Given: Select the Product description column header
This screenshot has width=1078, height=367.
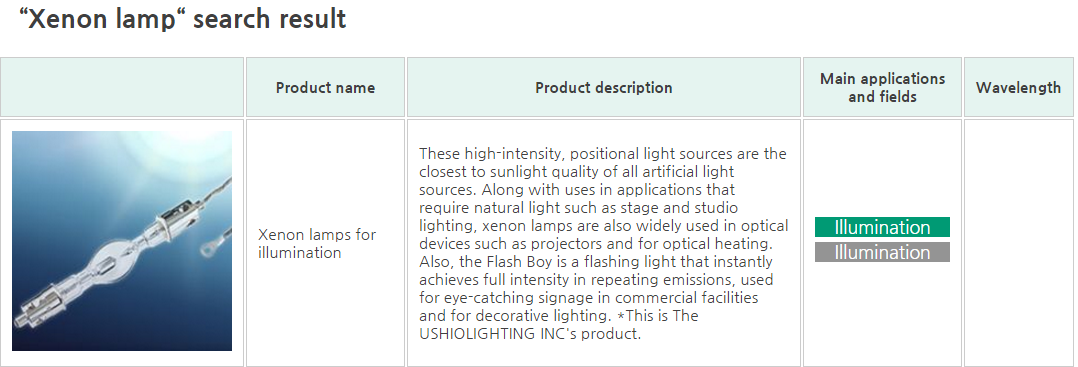Looking at the screenshot, I should pos(604,87).
